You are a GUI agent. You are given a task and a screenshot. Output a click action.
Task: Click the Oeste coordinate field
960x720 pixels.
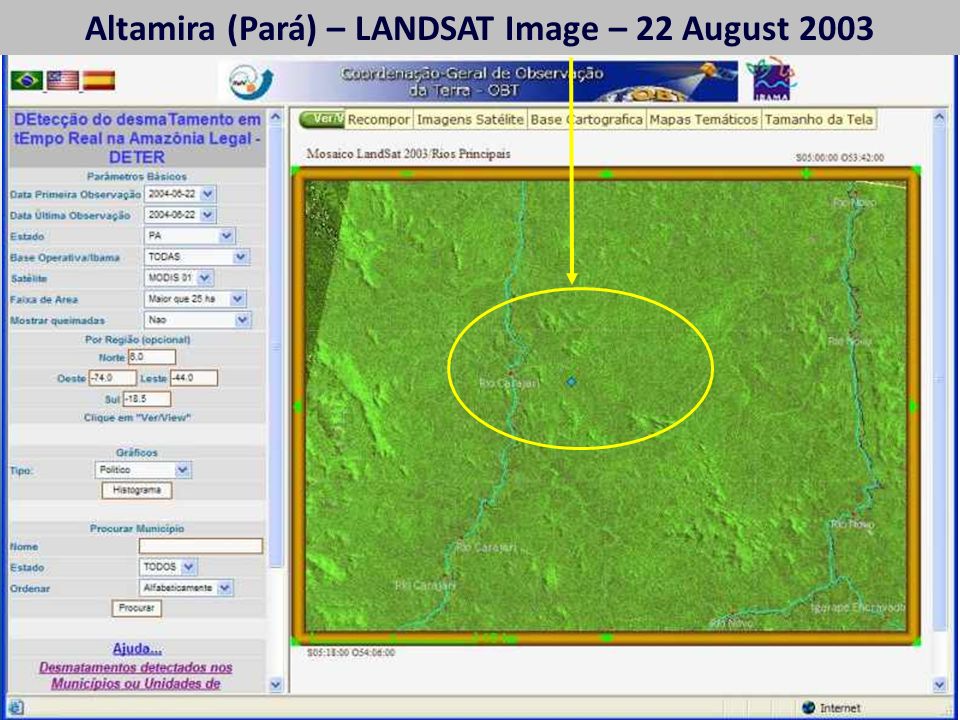(x=113, y=378)
